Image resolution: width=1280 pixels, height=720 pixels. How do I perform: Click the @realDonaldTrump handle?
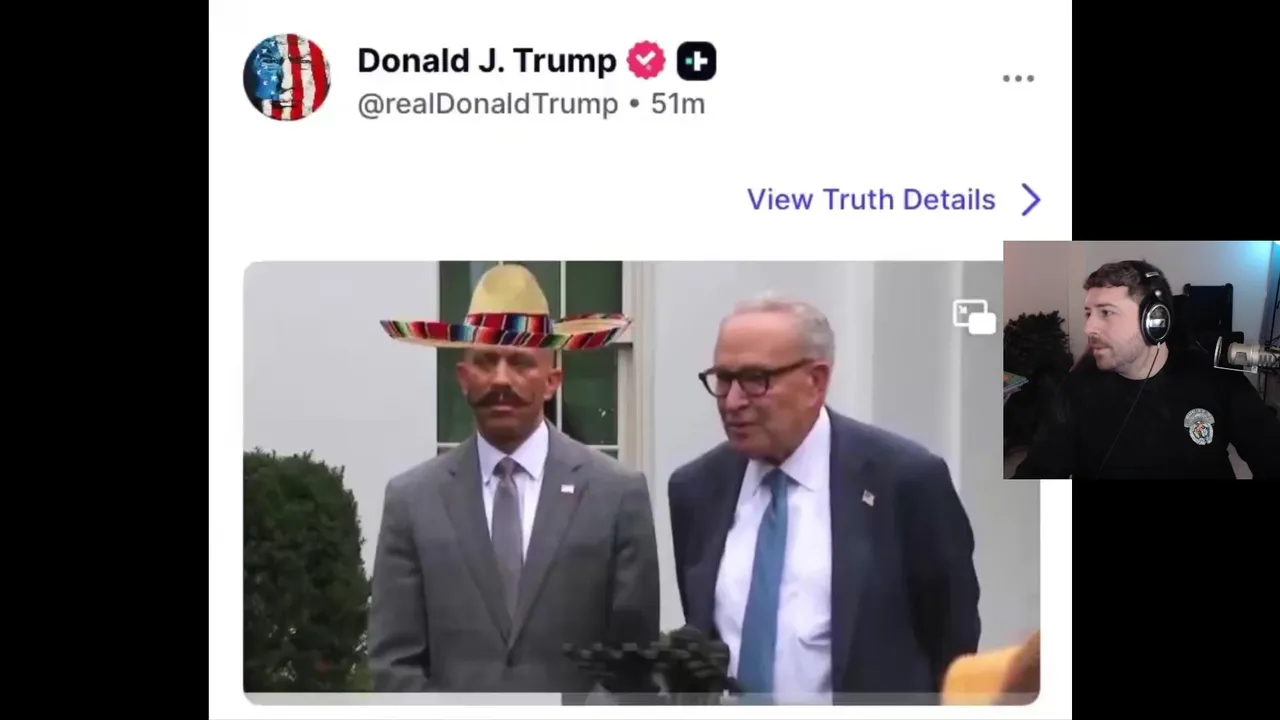pyautogui.click(x=488, y=104)
